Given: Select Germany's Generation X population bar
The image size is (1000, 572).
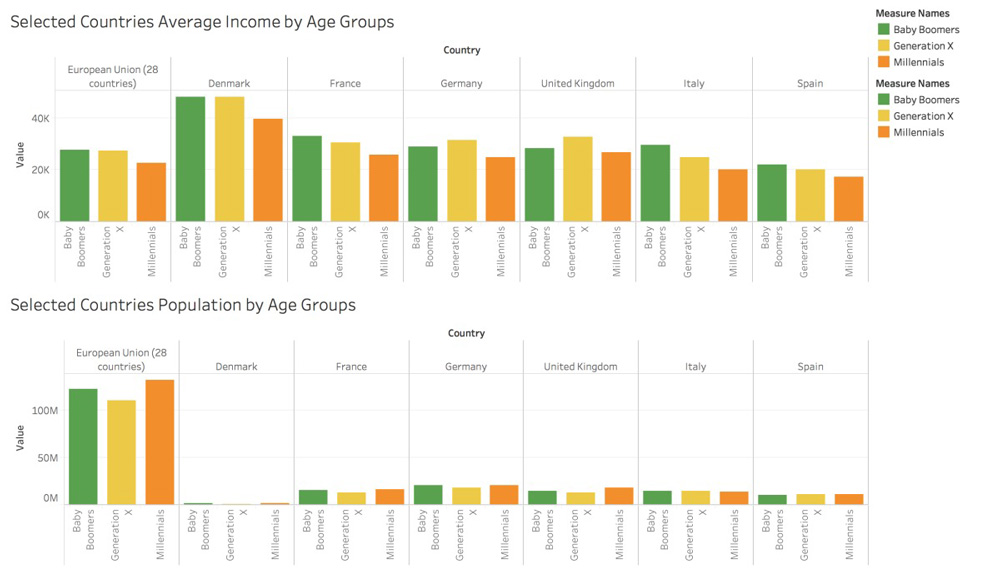Looking at the screenshot, I should point(466,496).
